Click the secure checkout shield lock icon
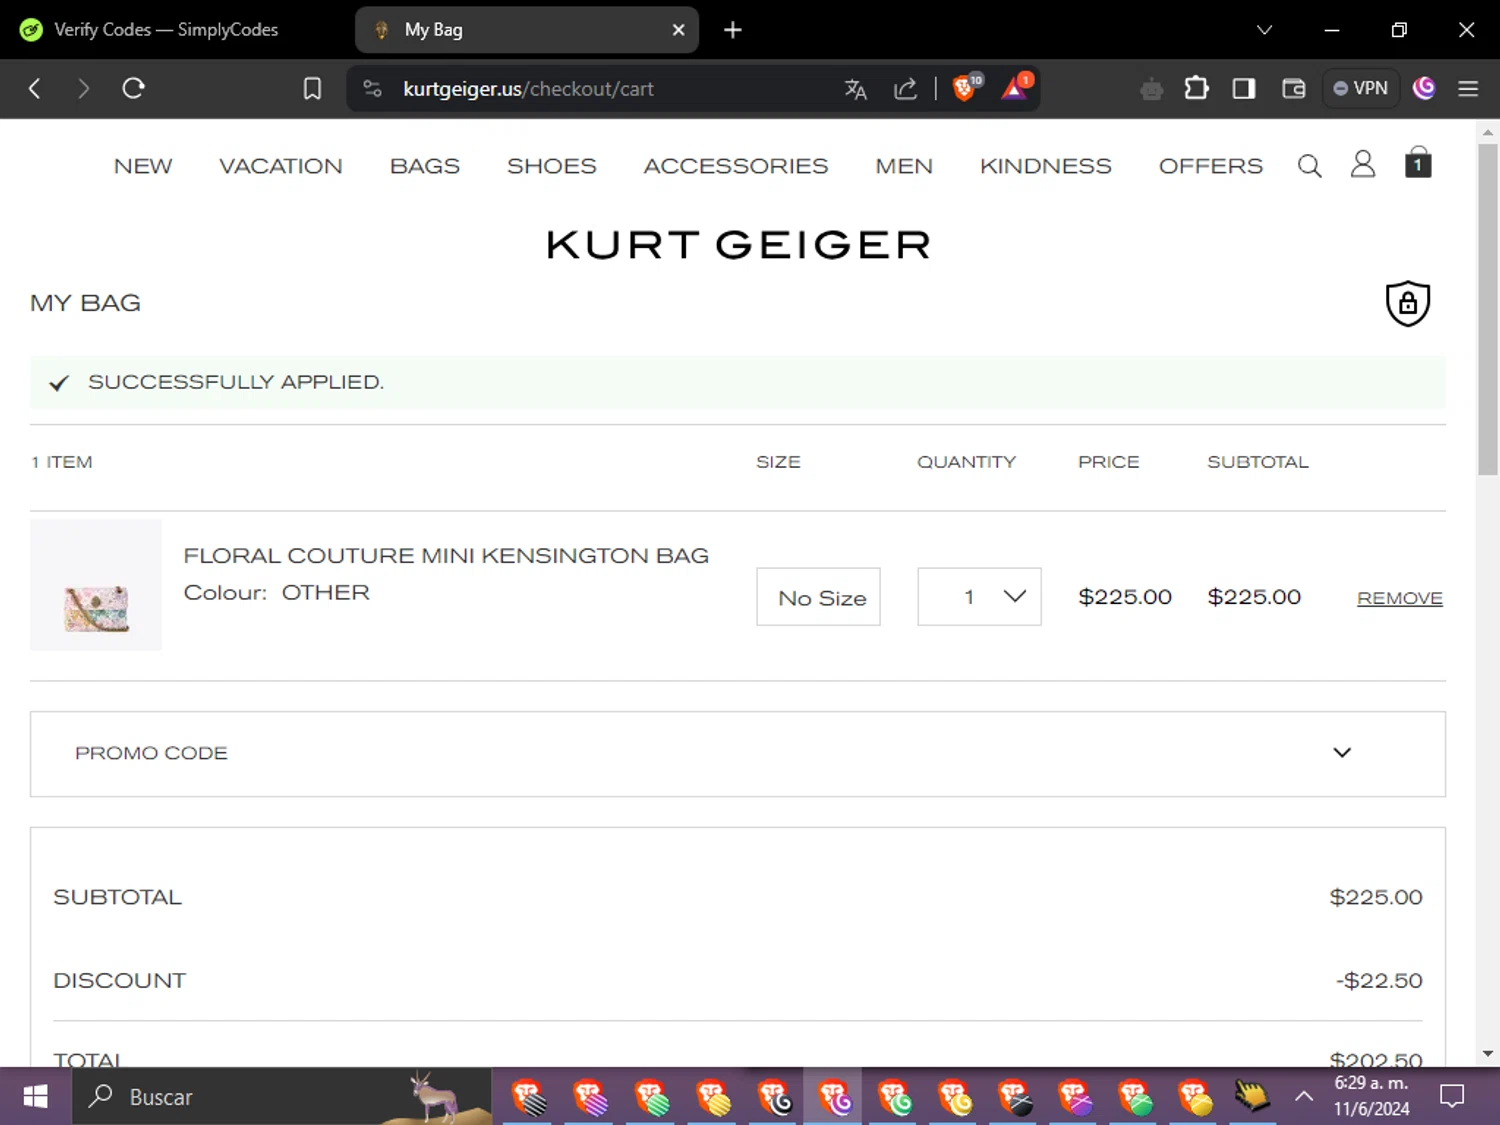 [x=1408, y=303]
